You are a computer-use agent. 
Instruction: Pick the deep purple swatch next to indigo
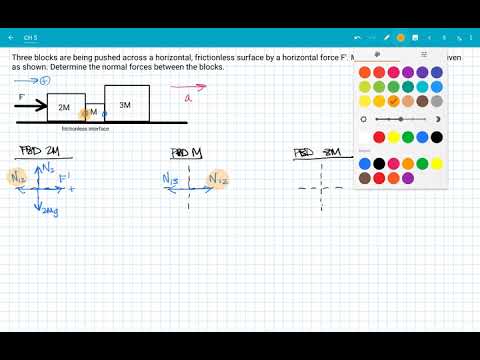click(x=422, y=72)
